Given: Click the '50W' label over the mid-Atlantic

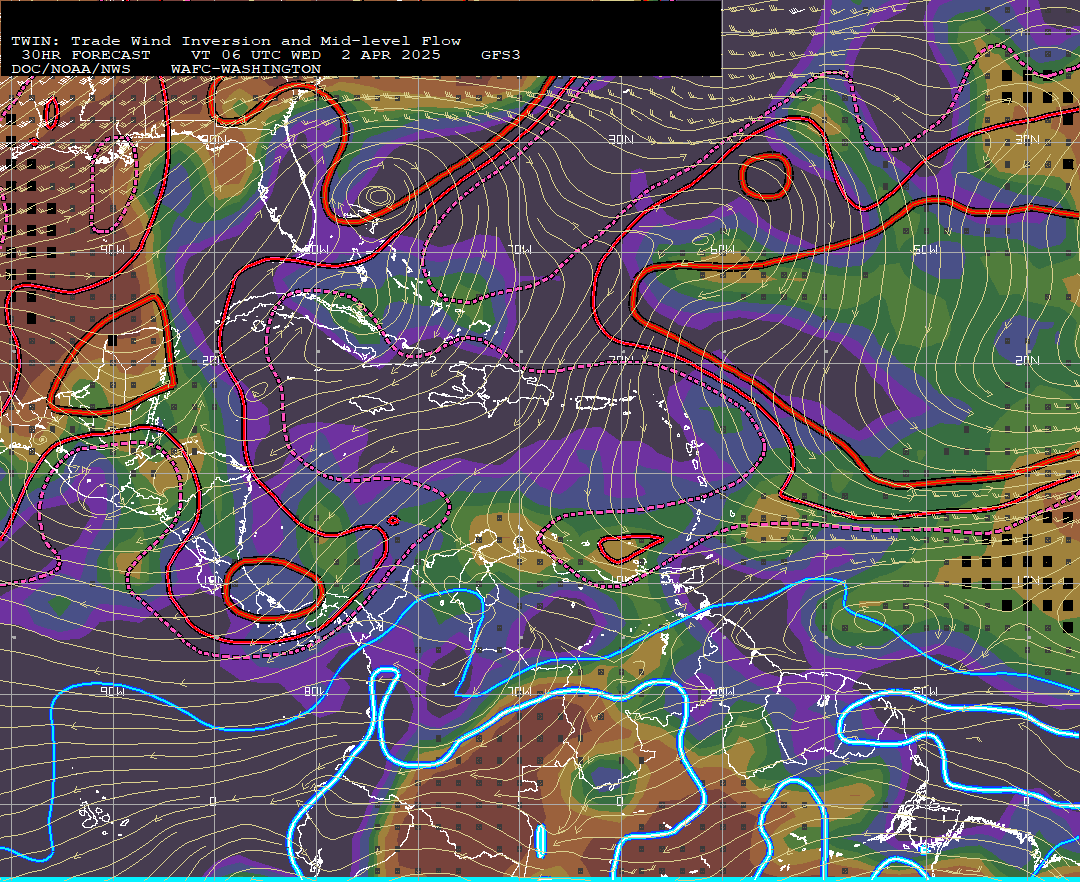Looking at the screenshot, I should point(925,249).
